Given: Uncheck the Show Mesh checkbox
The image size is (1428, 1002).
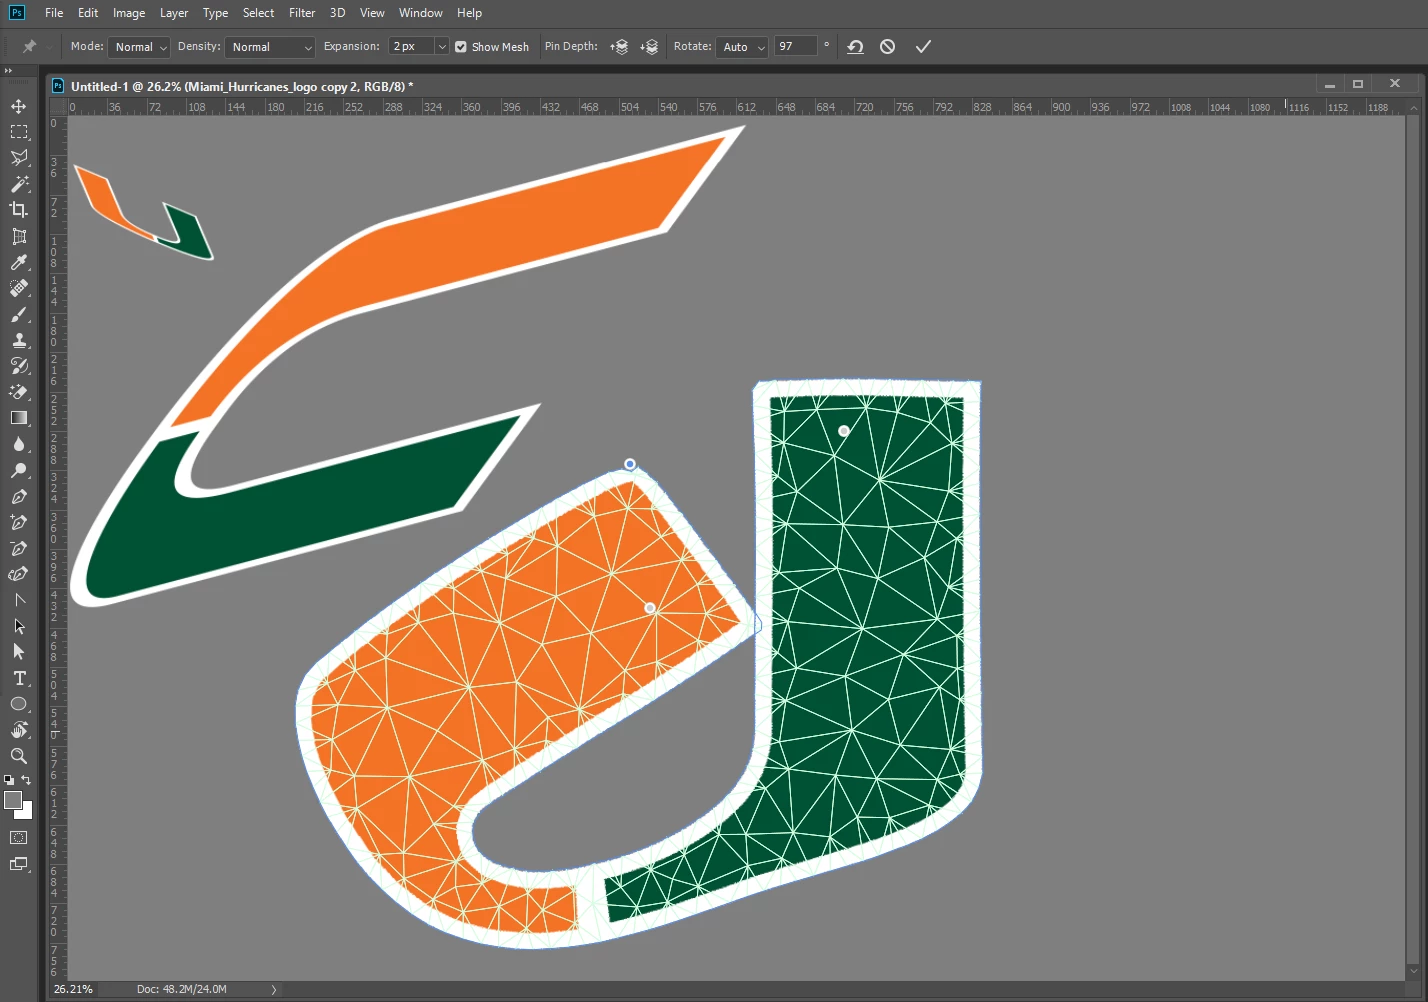Looking at the screenshot, I should click(x=461, y=47).
